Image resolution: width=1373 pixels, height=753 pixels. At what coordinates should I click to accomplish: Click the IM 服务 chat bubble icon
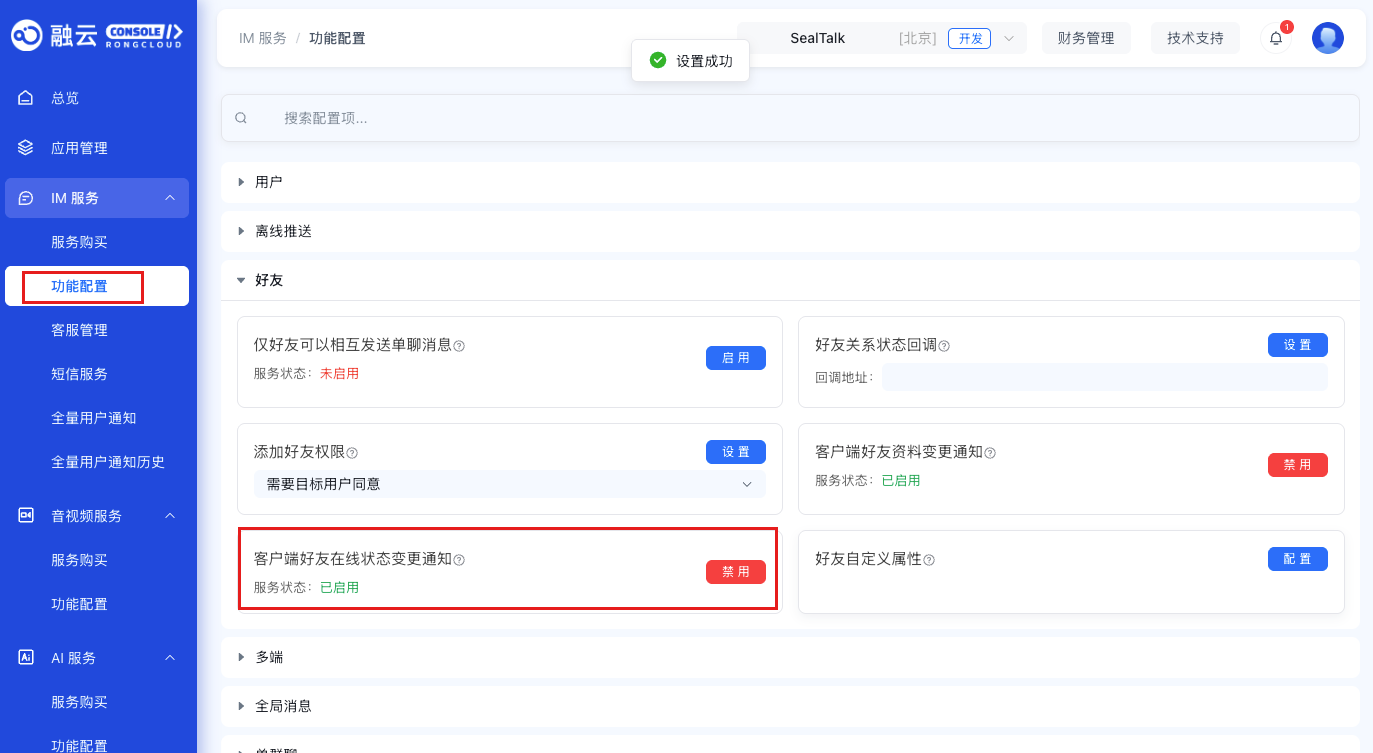click(x=25, y=197)
